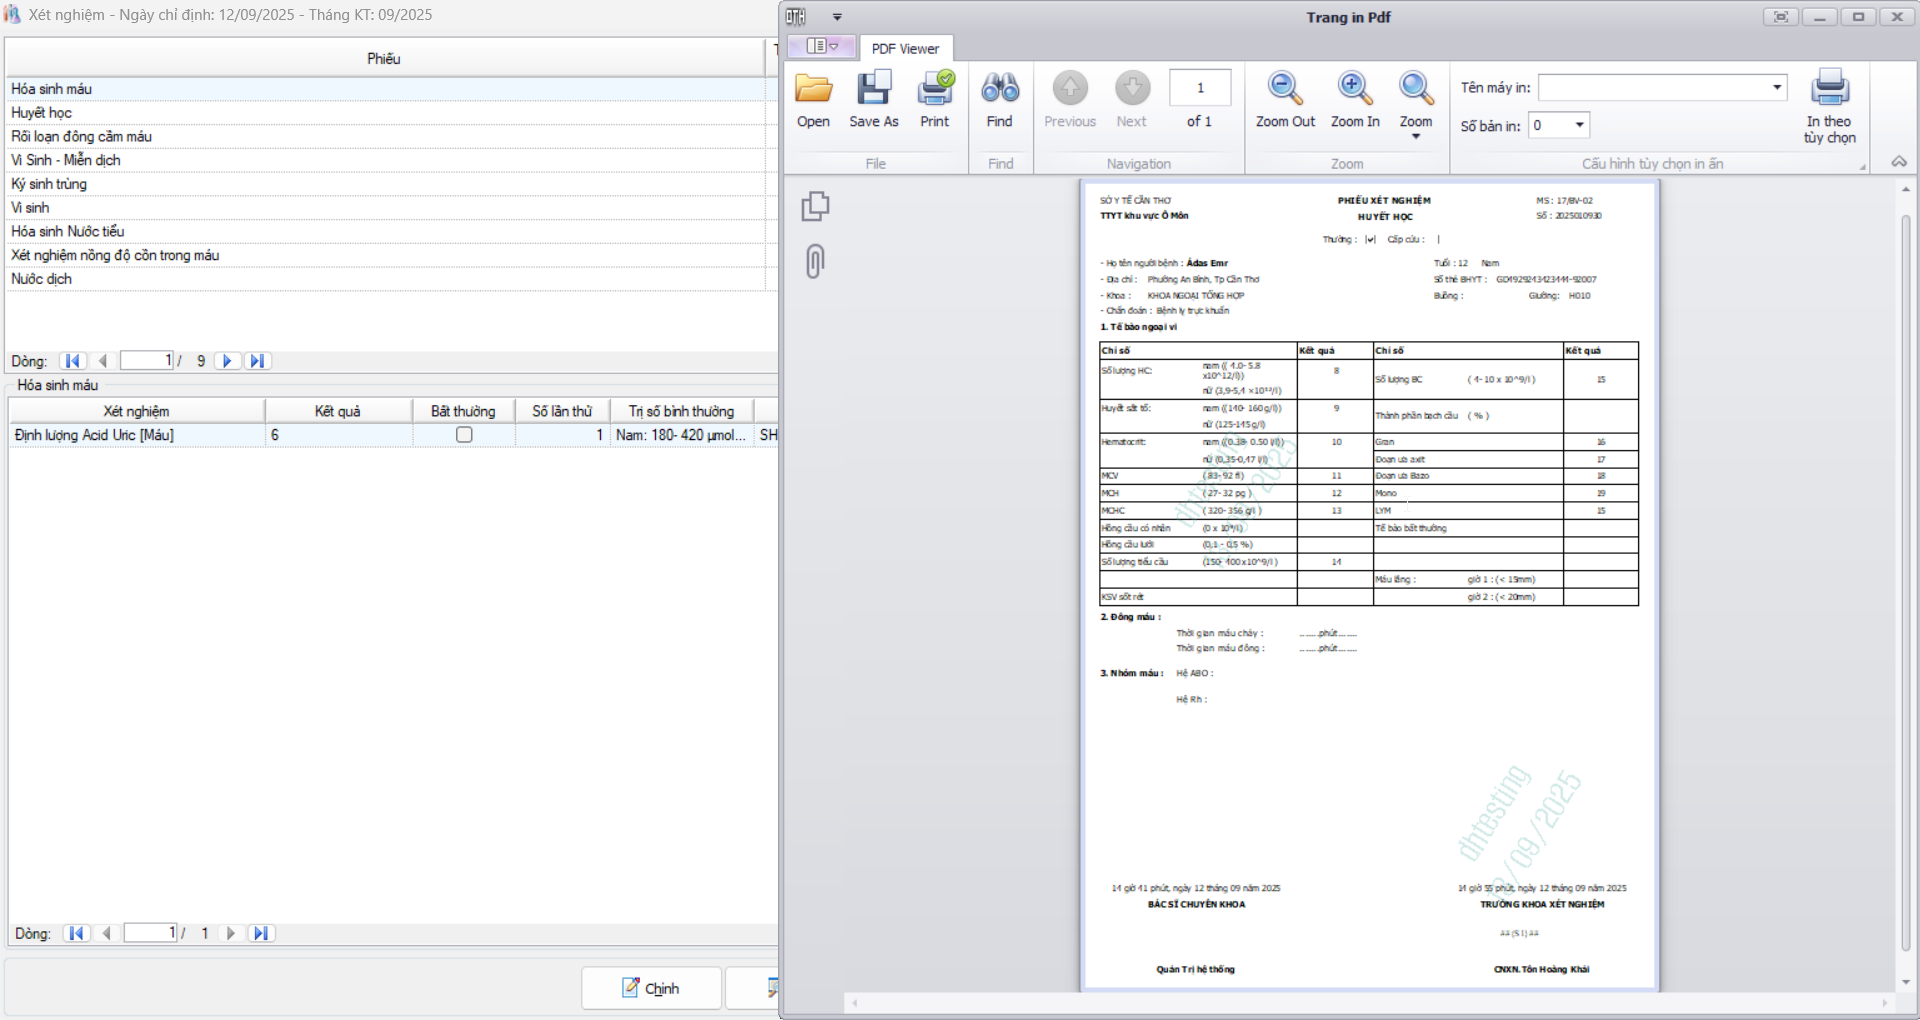This screenshot has height=1020, width=1920.
Task: Click the Xét nghiệm window title icon
Action: click(13, 15)
